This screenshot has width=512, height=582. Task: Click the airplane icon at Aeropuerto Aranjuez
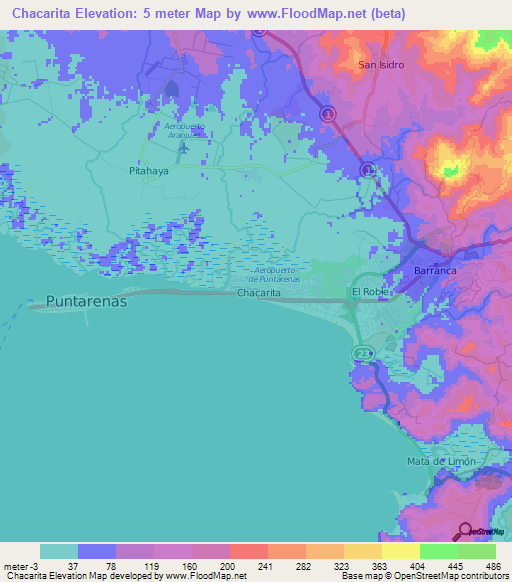tap(184, 149)
